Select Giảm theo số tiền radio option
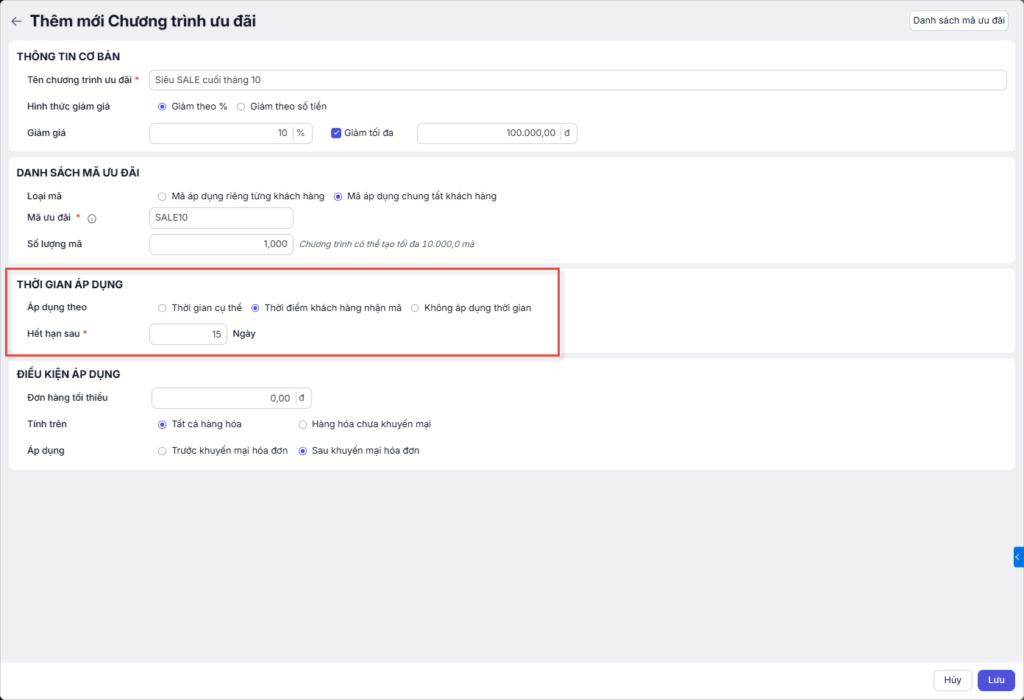1024x700 pixels. coord(241,106)
